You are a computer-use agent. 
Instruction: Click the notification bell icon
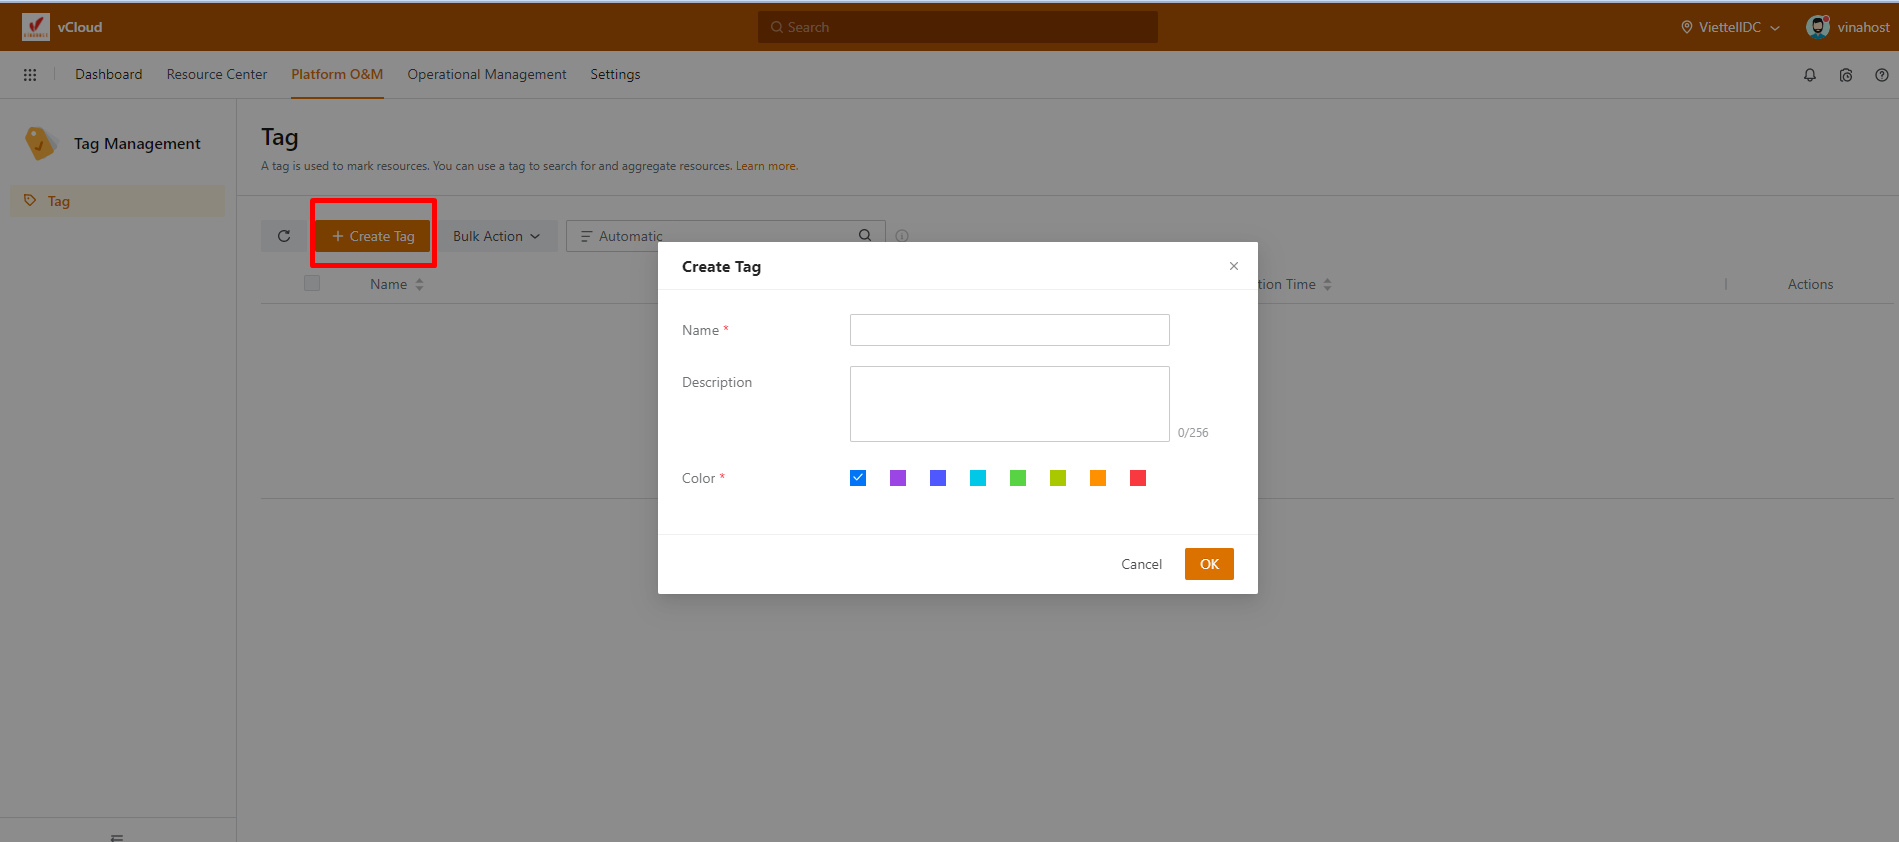(1809, 75)
